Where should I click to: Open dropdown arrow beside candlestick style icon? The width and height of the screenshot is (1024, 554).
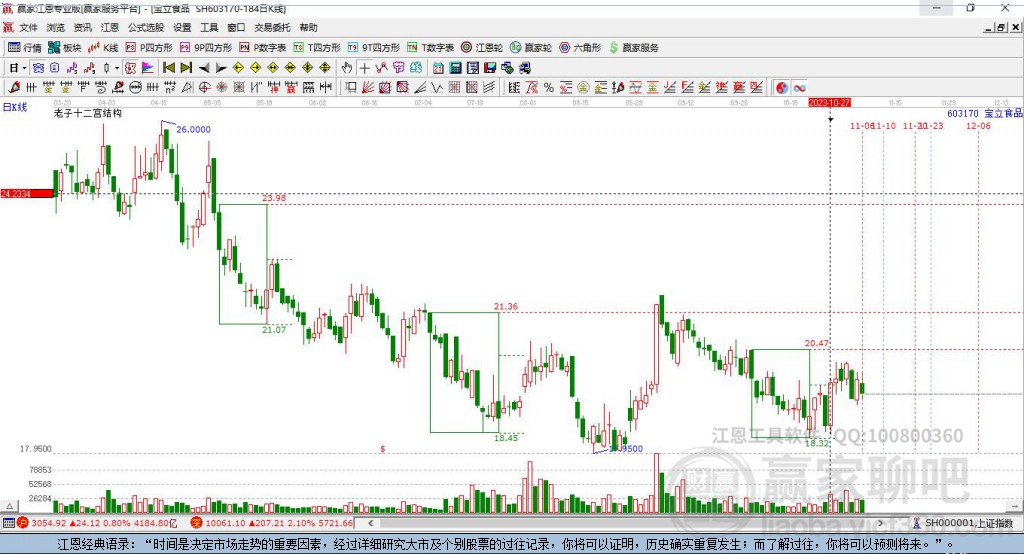(117, 68)
